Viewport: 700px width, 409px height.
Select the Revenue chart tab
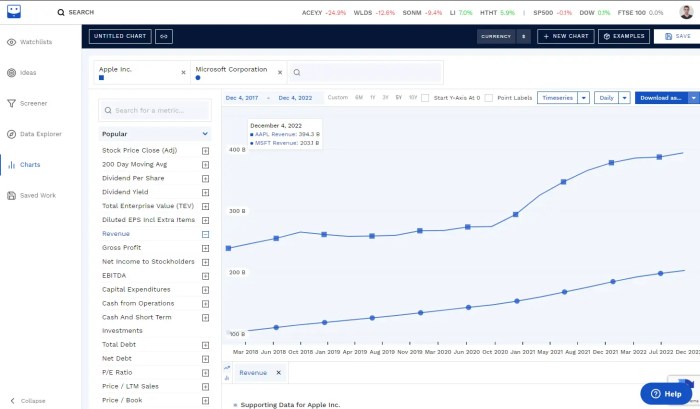point(253,373)
